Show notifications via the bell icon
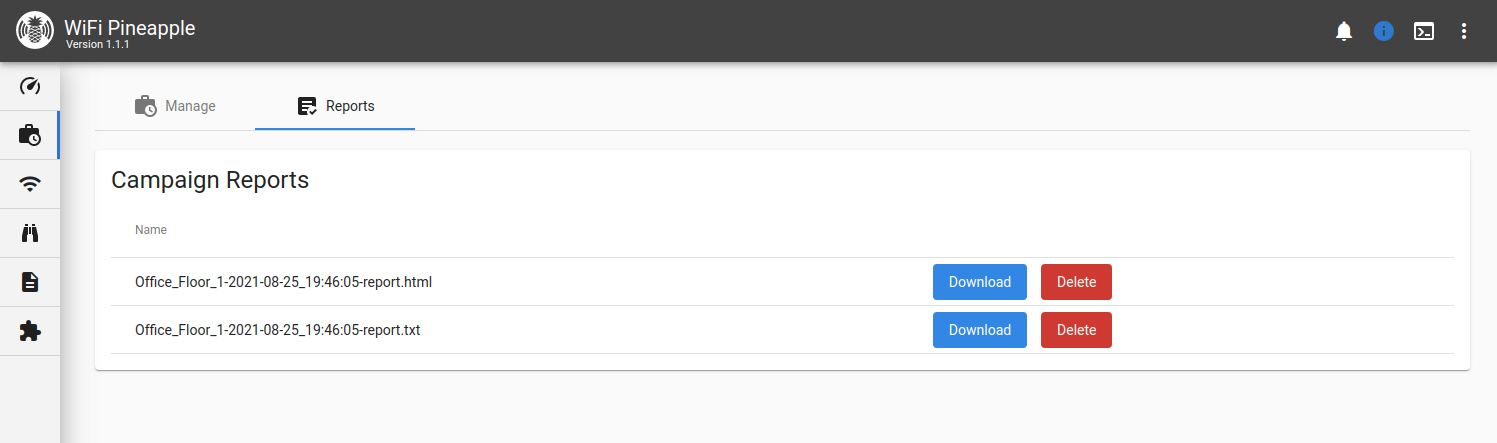Image resolution: width=1497 pixels, height=443 pixels. (1344, 31)
